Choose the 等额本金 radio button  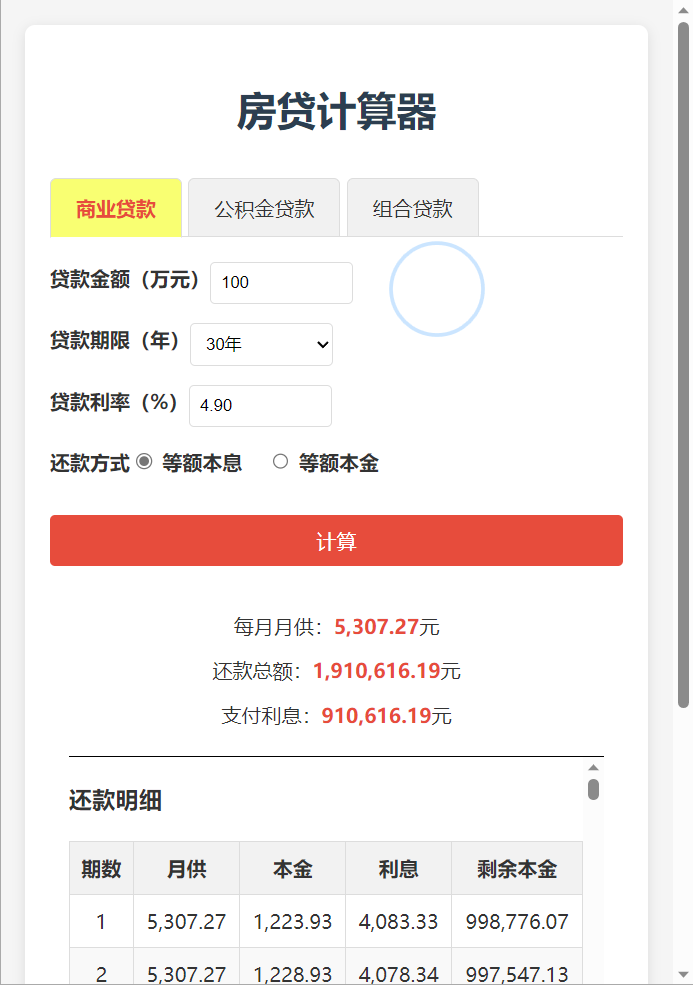(280, 462)
